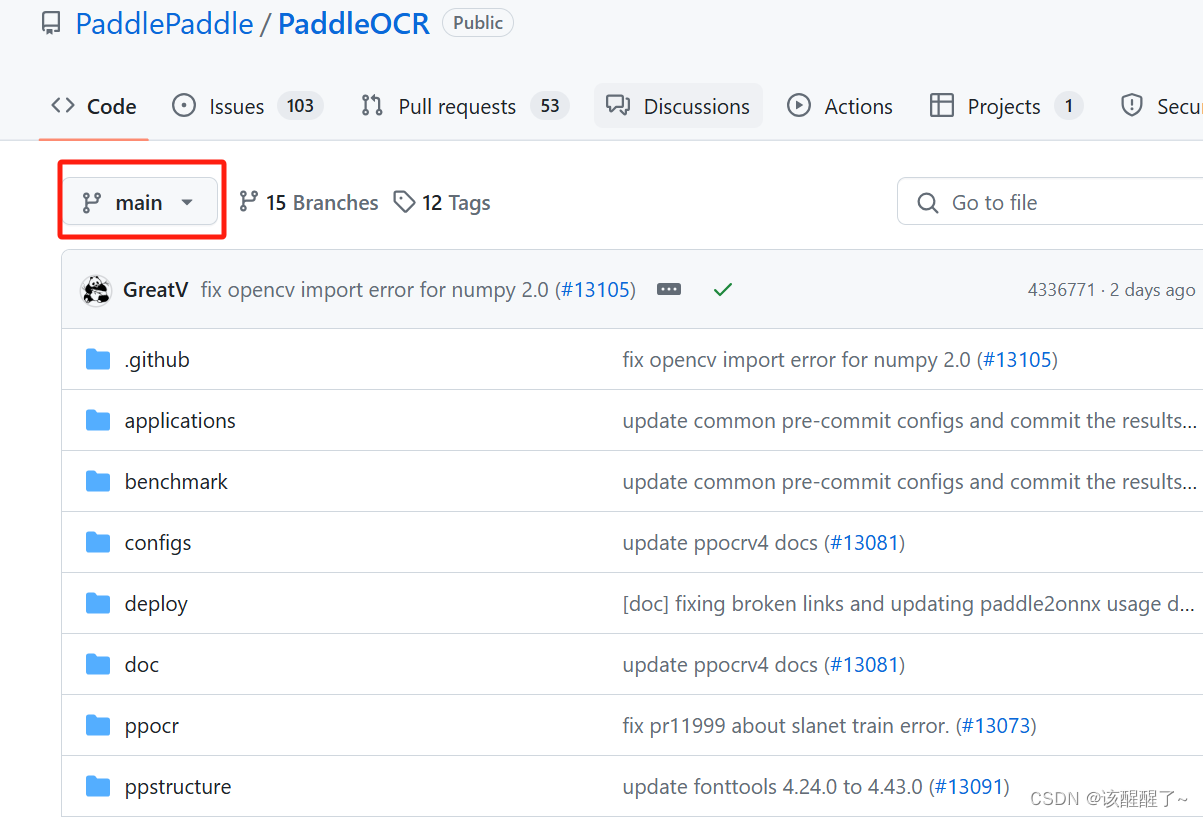This screenshot has width=1203, height=817.
Task: Open applications row pre-commit configs commit message
Action: point(909,421)
